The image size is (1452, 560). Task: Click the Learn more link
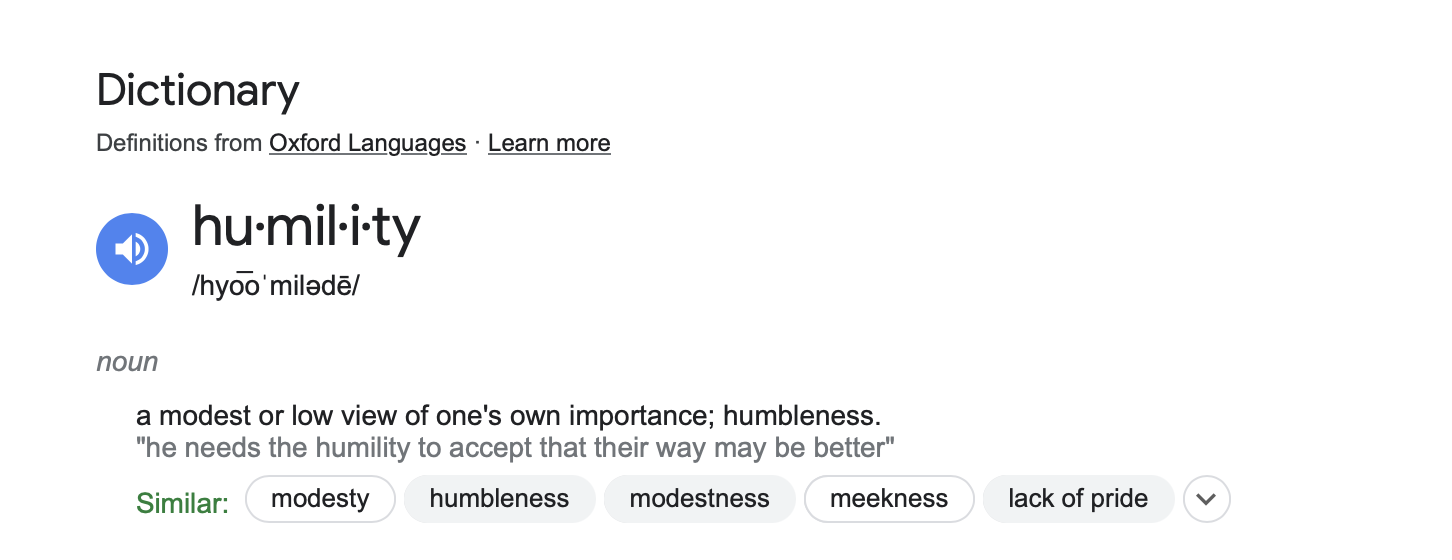(x=549, y=143)
